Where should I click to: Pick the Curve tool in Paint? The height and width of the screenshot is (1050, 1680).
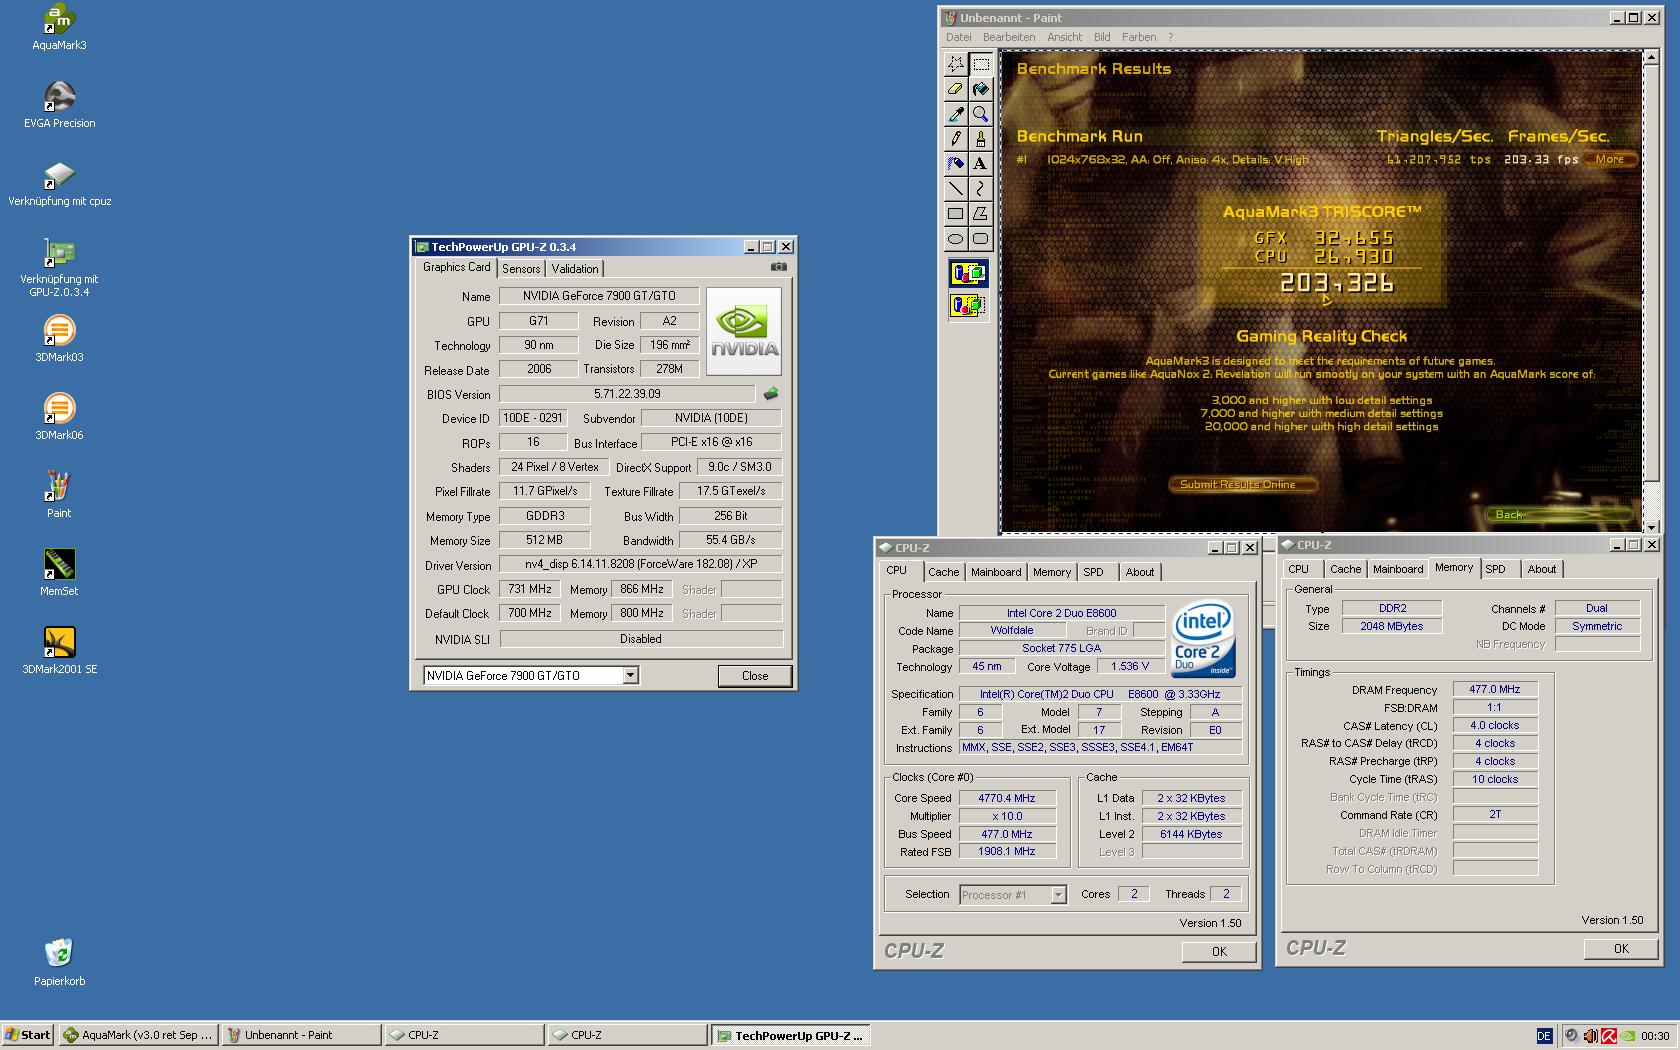tap(981, 189)
